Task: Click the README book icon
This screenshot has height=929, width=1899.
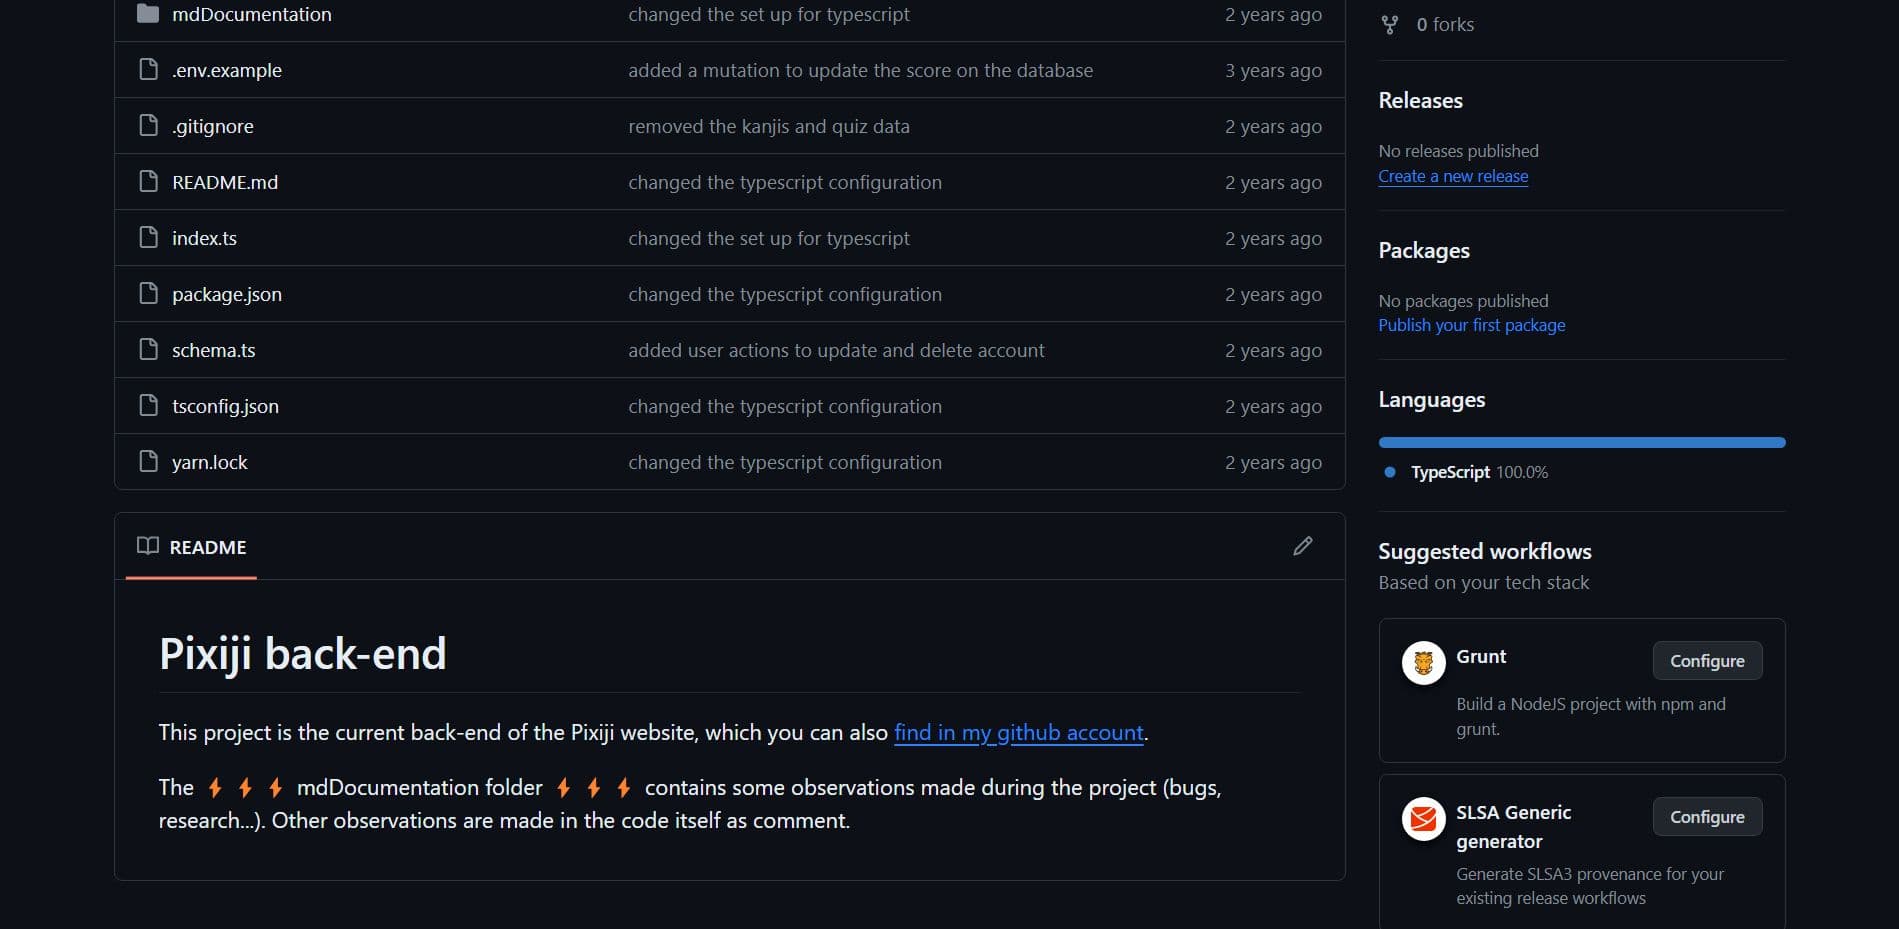Action: pos(148,546)
